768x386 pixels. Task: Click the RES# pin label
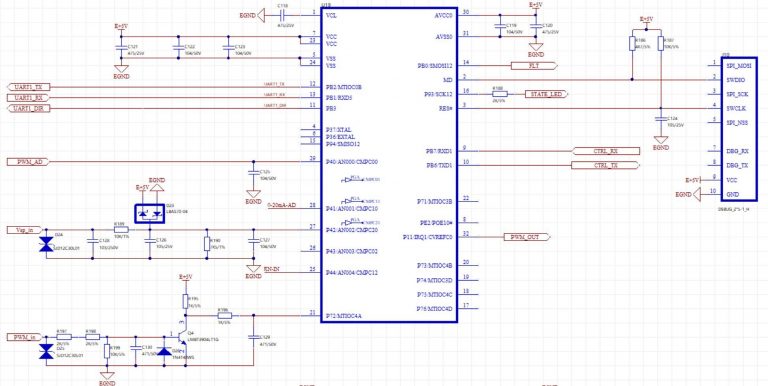(446, 108)
